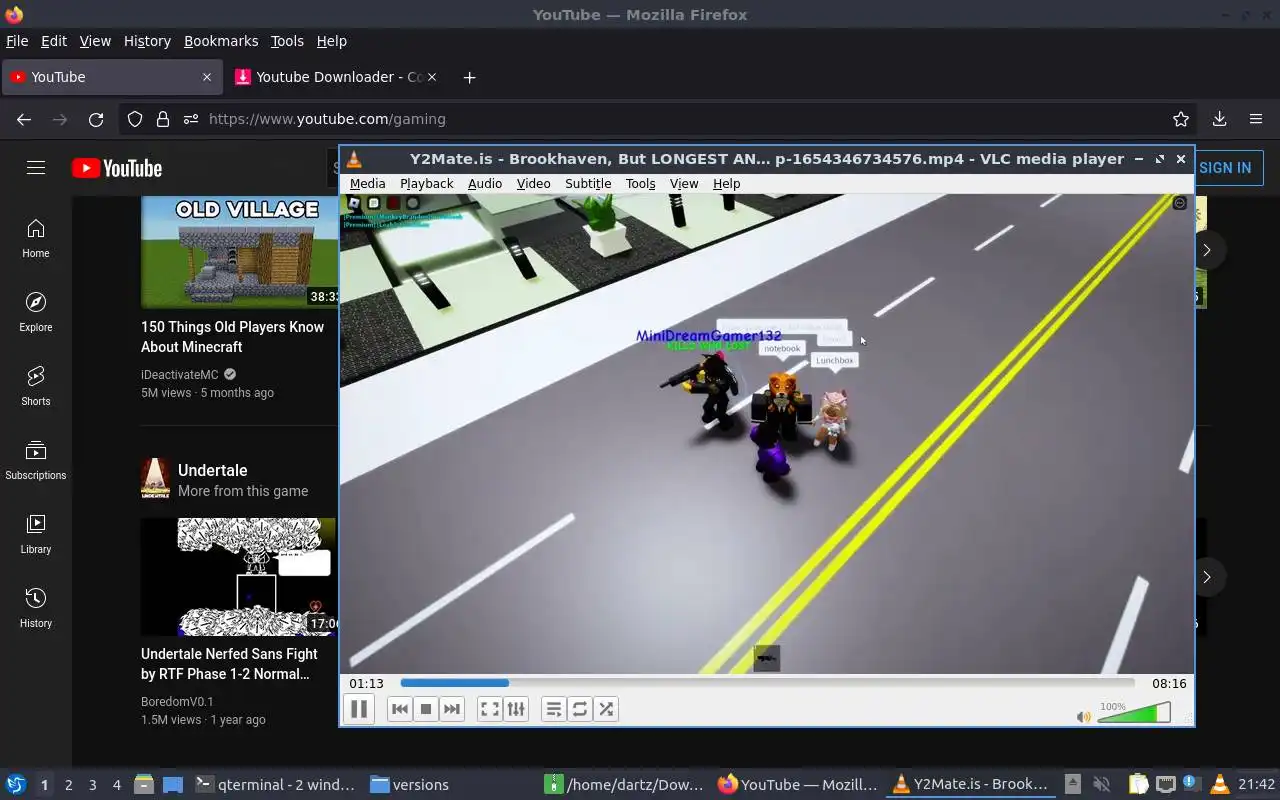Open Firefox downloads panel

(1219, 119)
